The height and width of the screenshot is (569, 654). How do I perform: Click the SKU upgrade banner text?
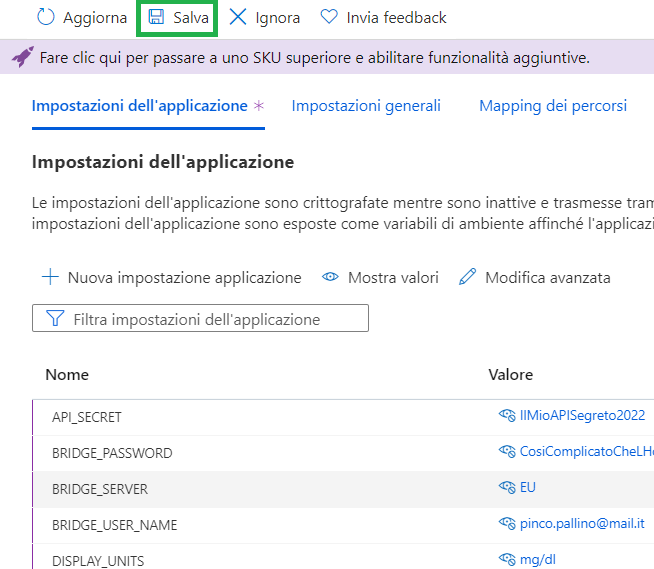(314, 58)
